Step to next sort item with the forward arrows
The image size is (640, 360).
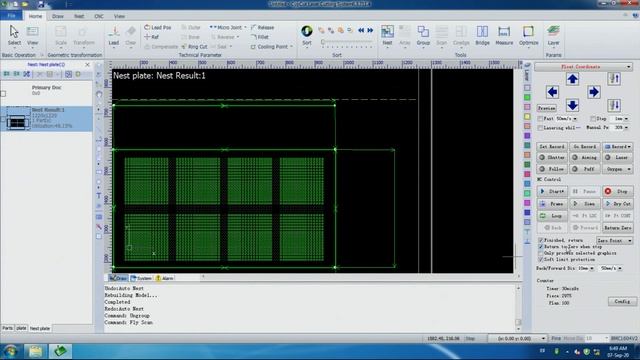(370, 30)
